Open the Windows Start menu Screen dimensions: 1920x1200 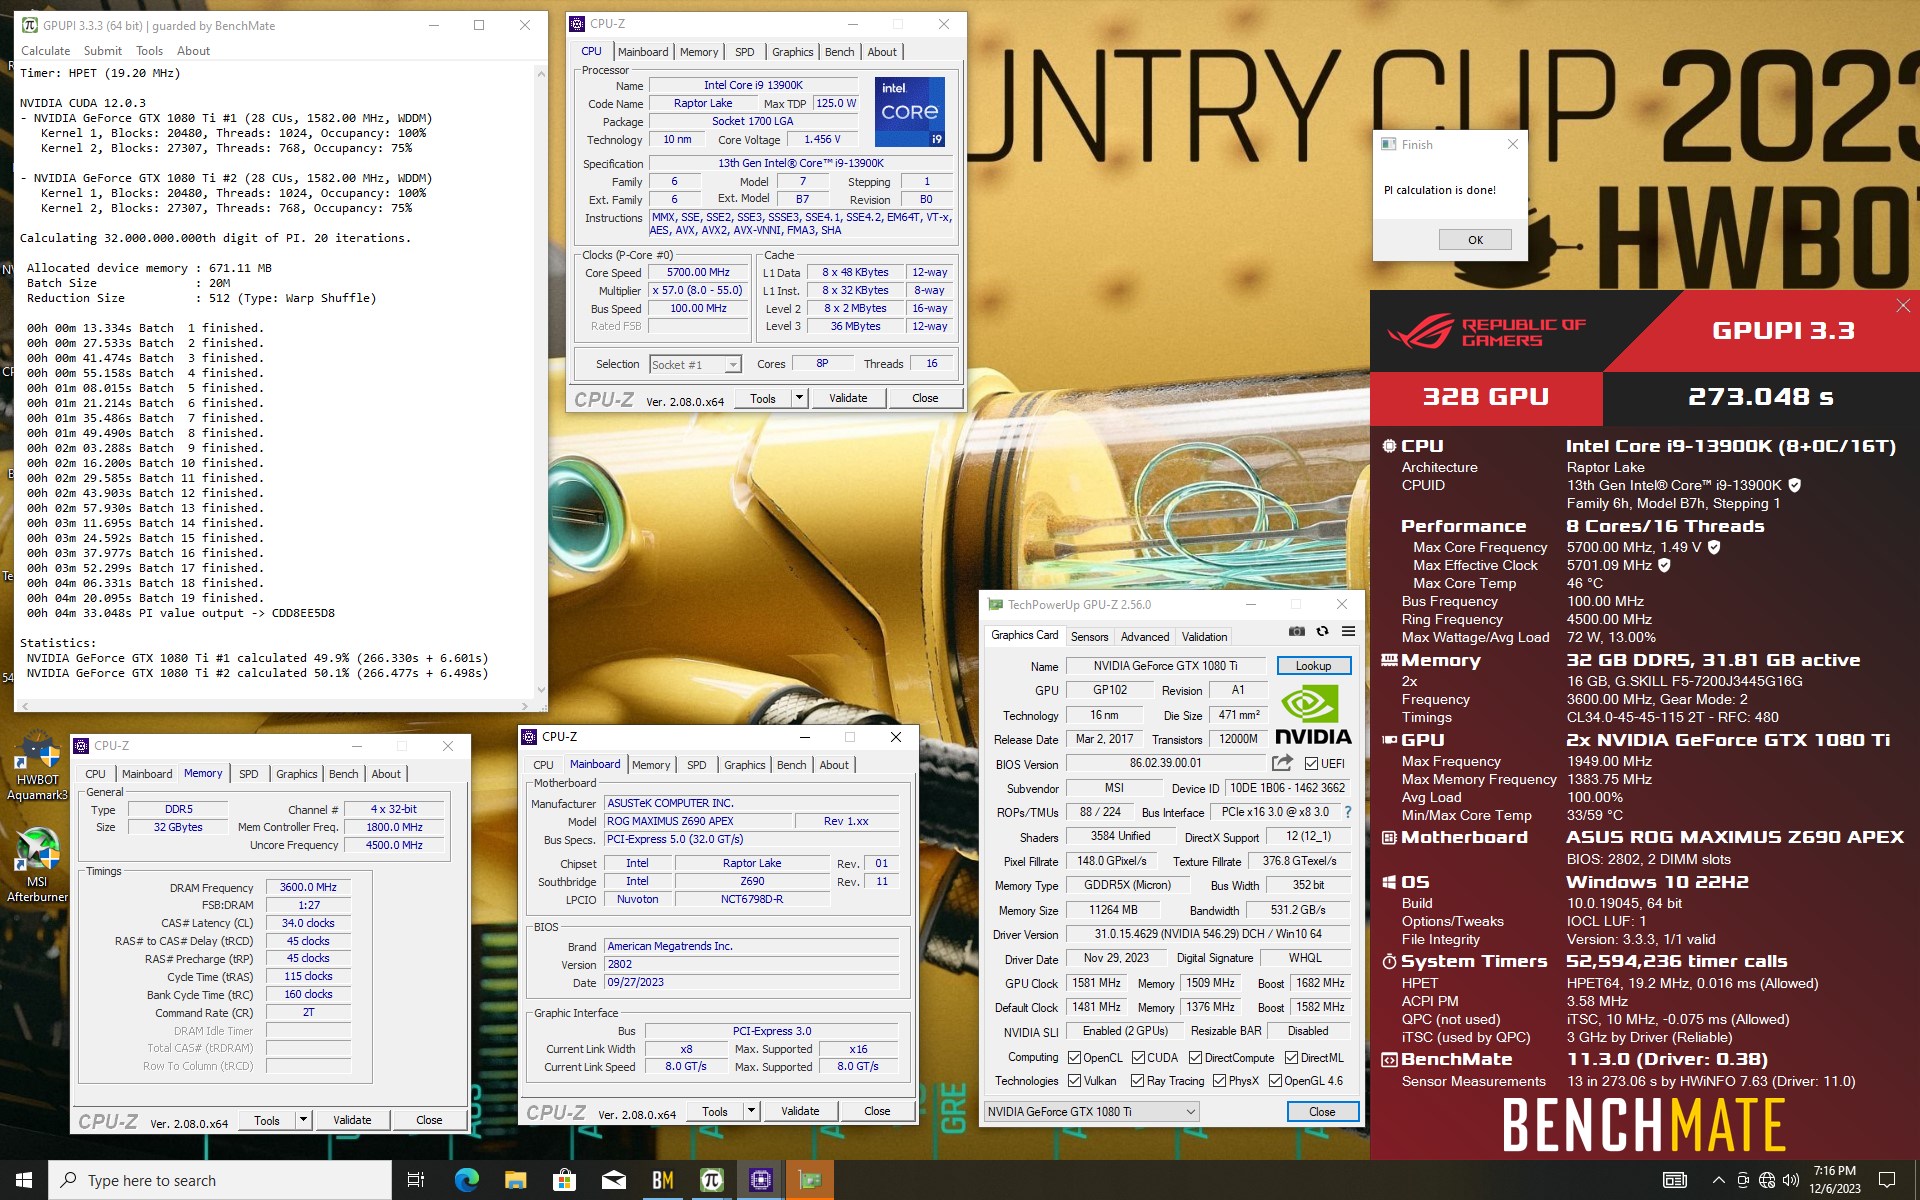pyautogui.click(x=24, y=1180)
